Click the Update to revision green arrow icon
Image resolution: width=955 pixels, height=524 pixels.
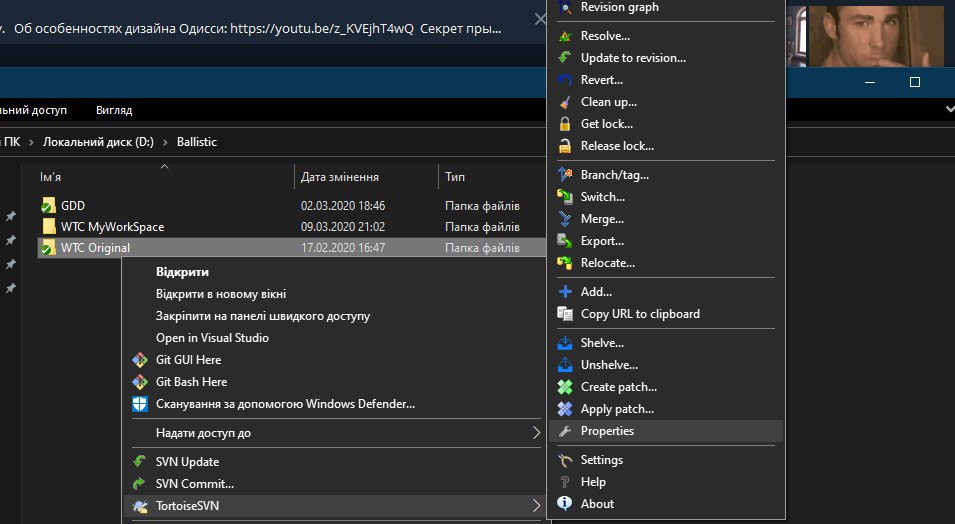pyautogui.click(x=565, y=58)
